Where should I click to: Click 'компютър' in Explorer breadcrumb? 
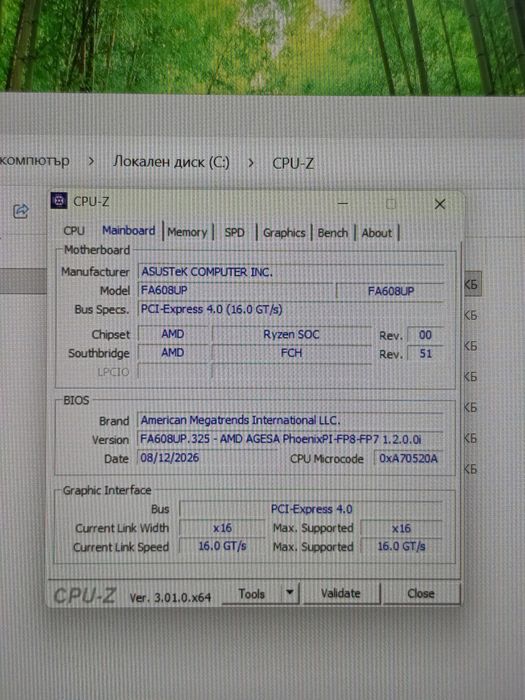tap(35, 160)
